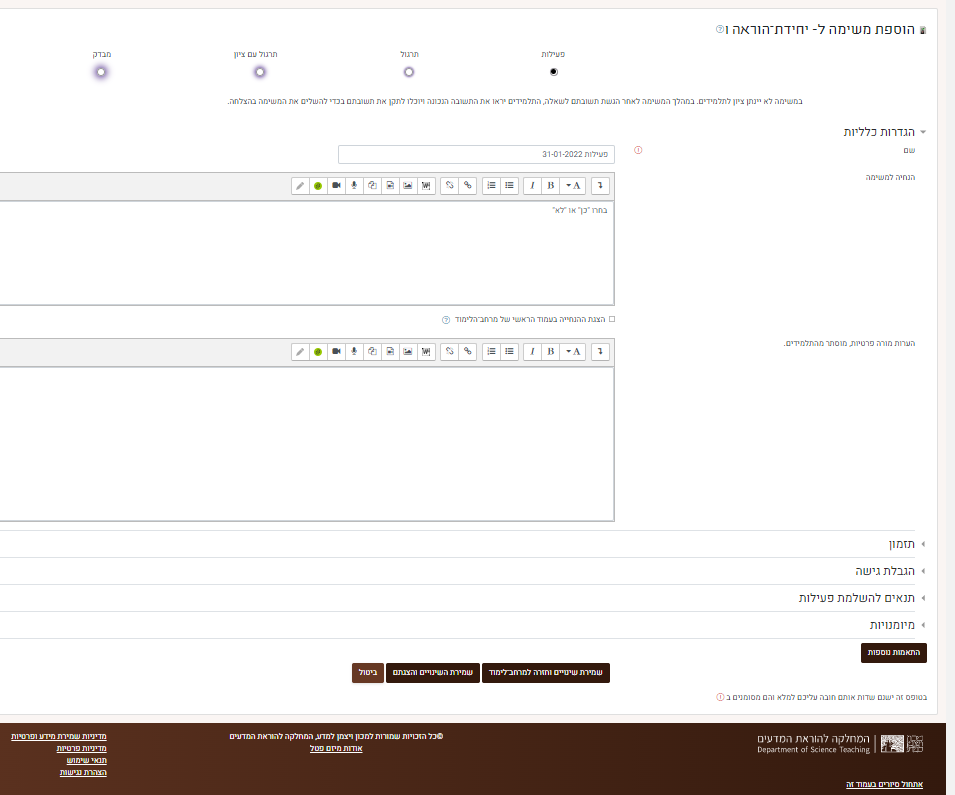Insert a link using the instruction editor toolbar
Viewport: 955px width, 795px height.
(x=467, y=185)
